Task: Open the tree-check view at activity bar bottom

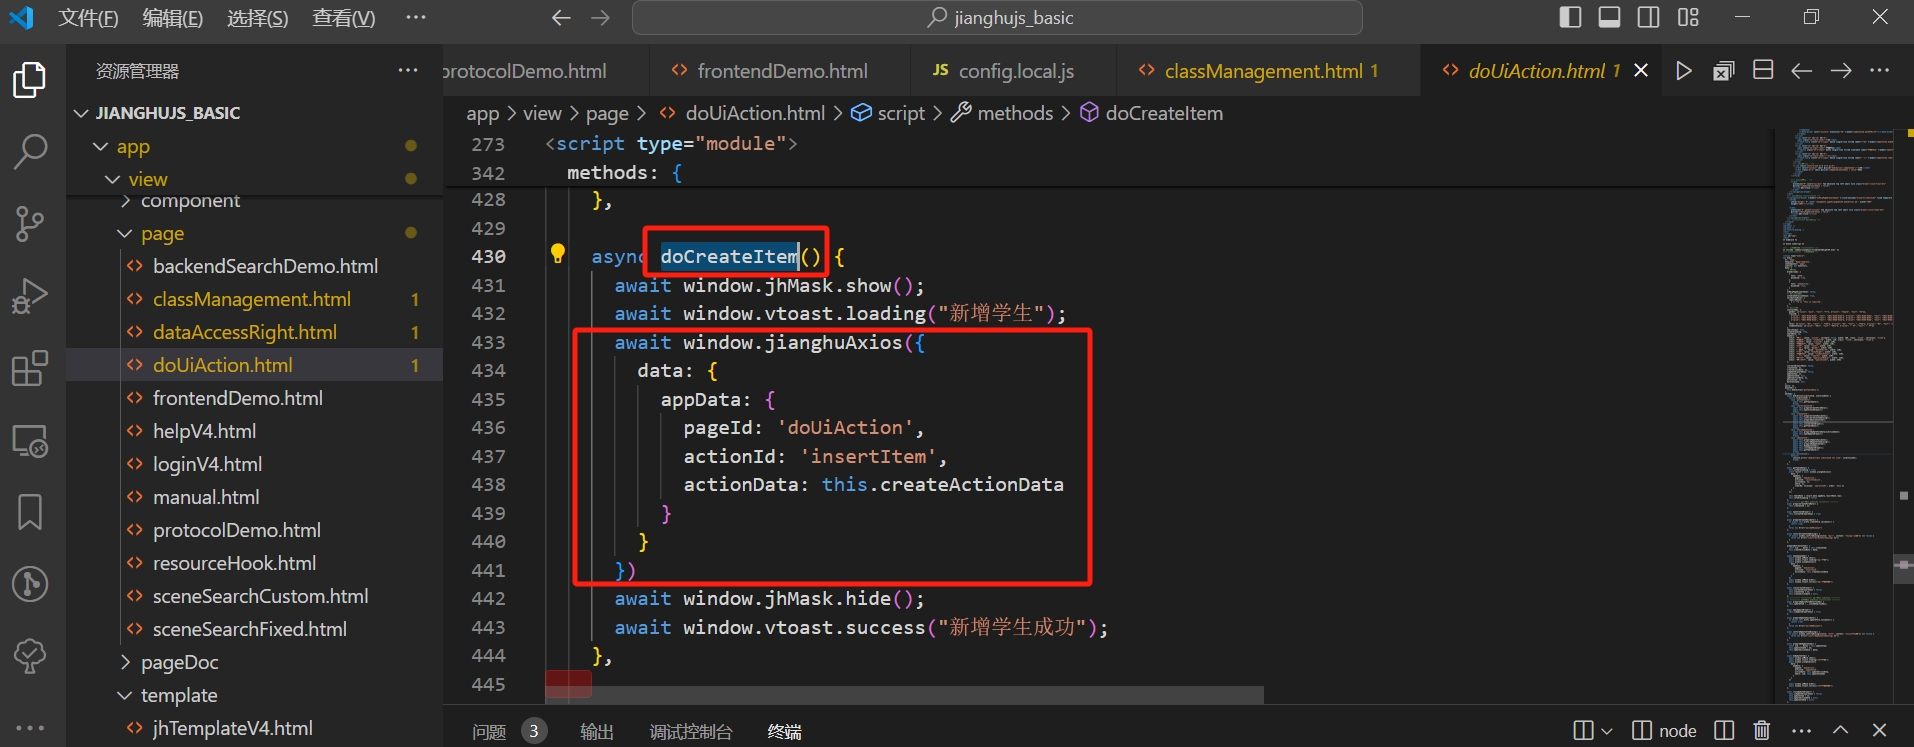Action: (30, 656)
